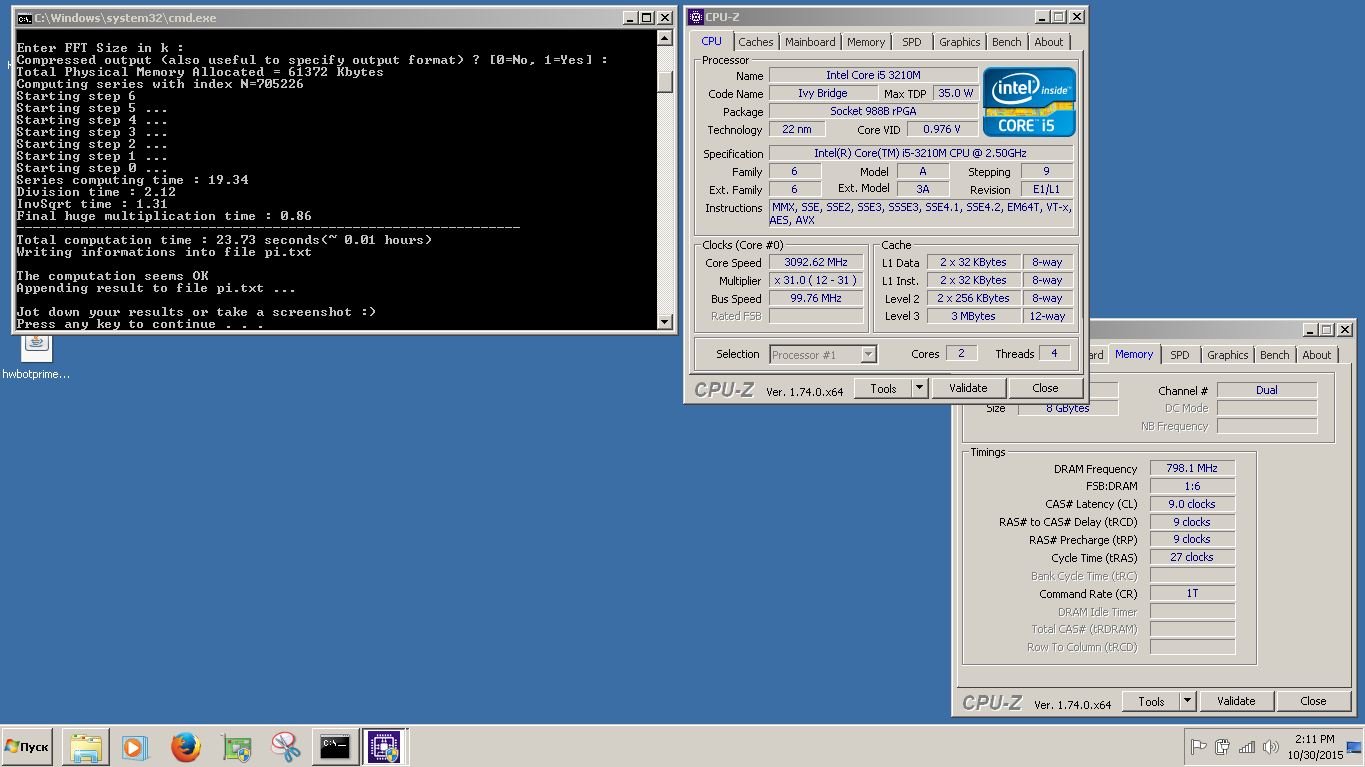Click the 1:6 FSB:DRAM value

pyautogui.click(x=1192, y=486)
